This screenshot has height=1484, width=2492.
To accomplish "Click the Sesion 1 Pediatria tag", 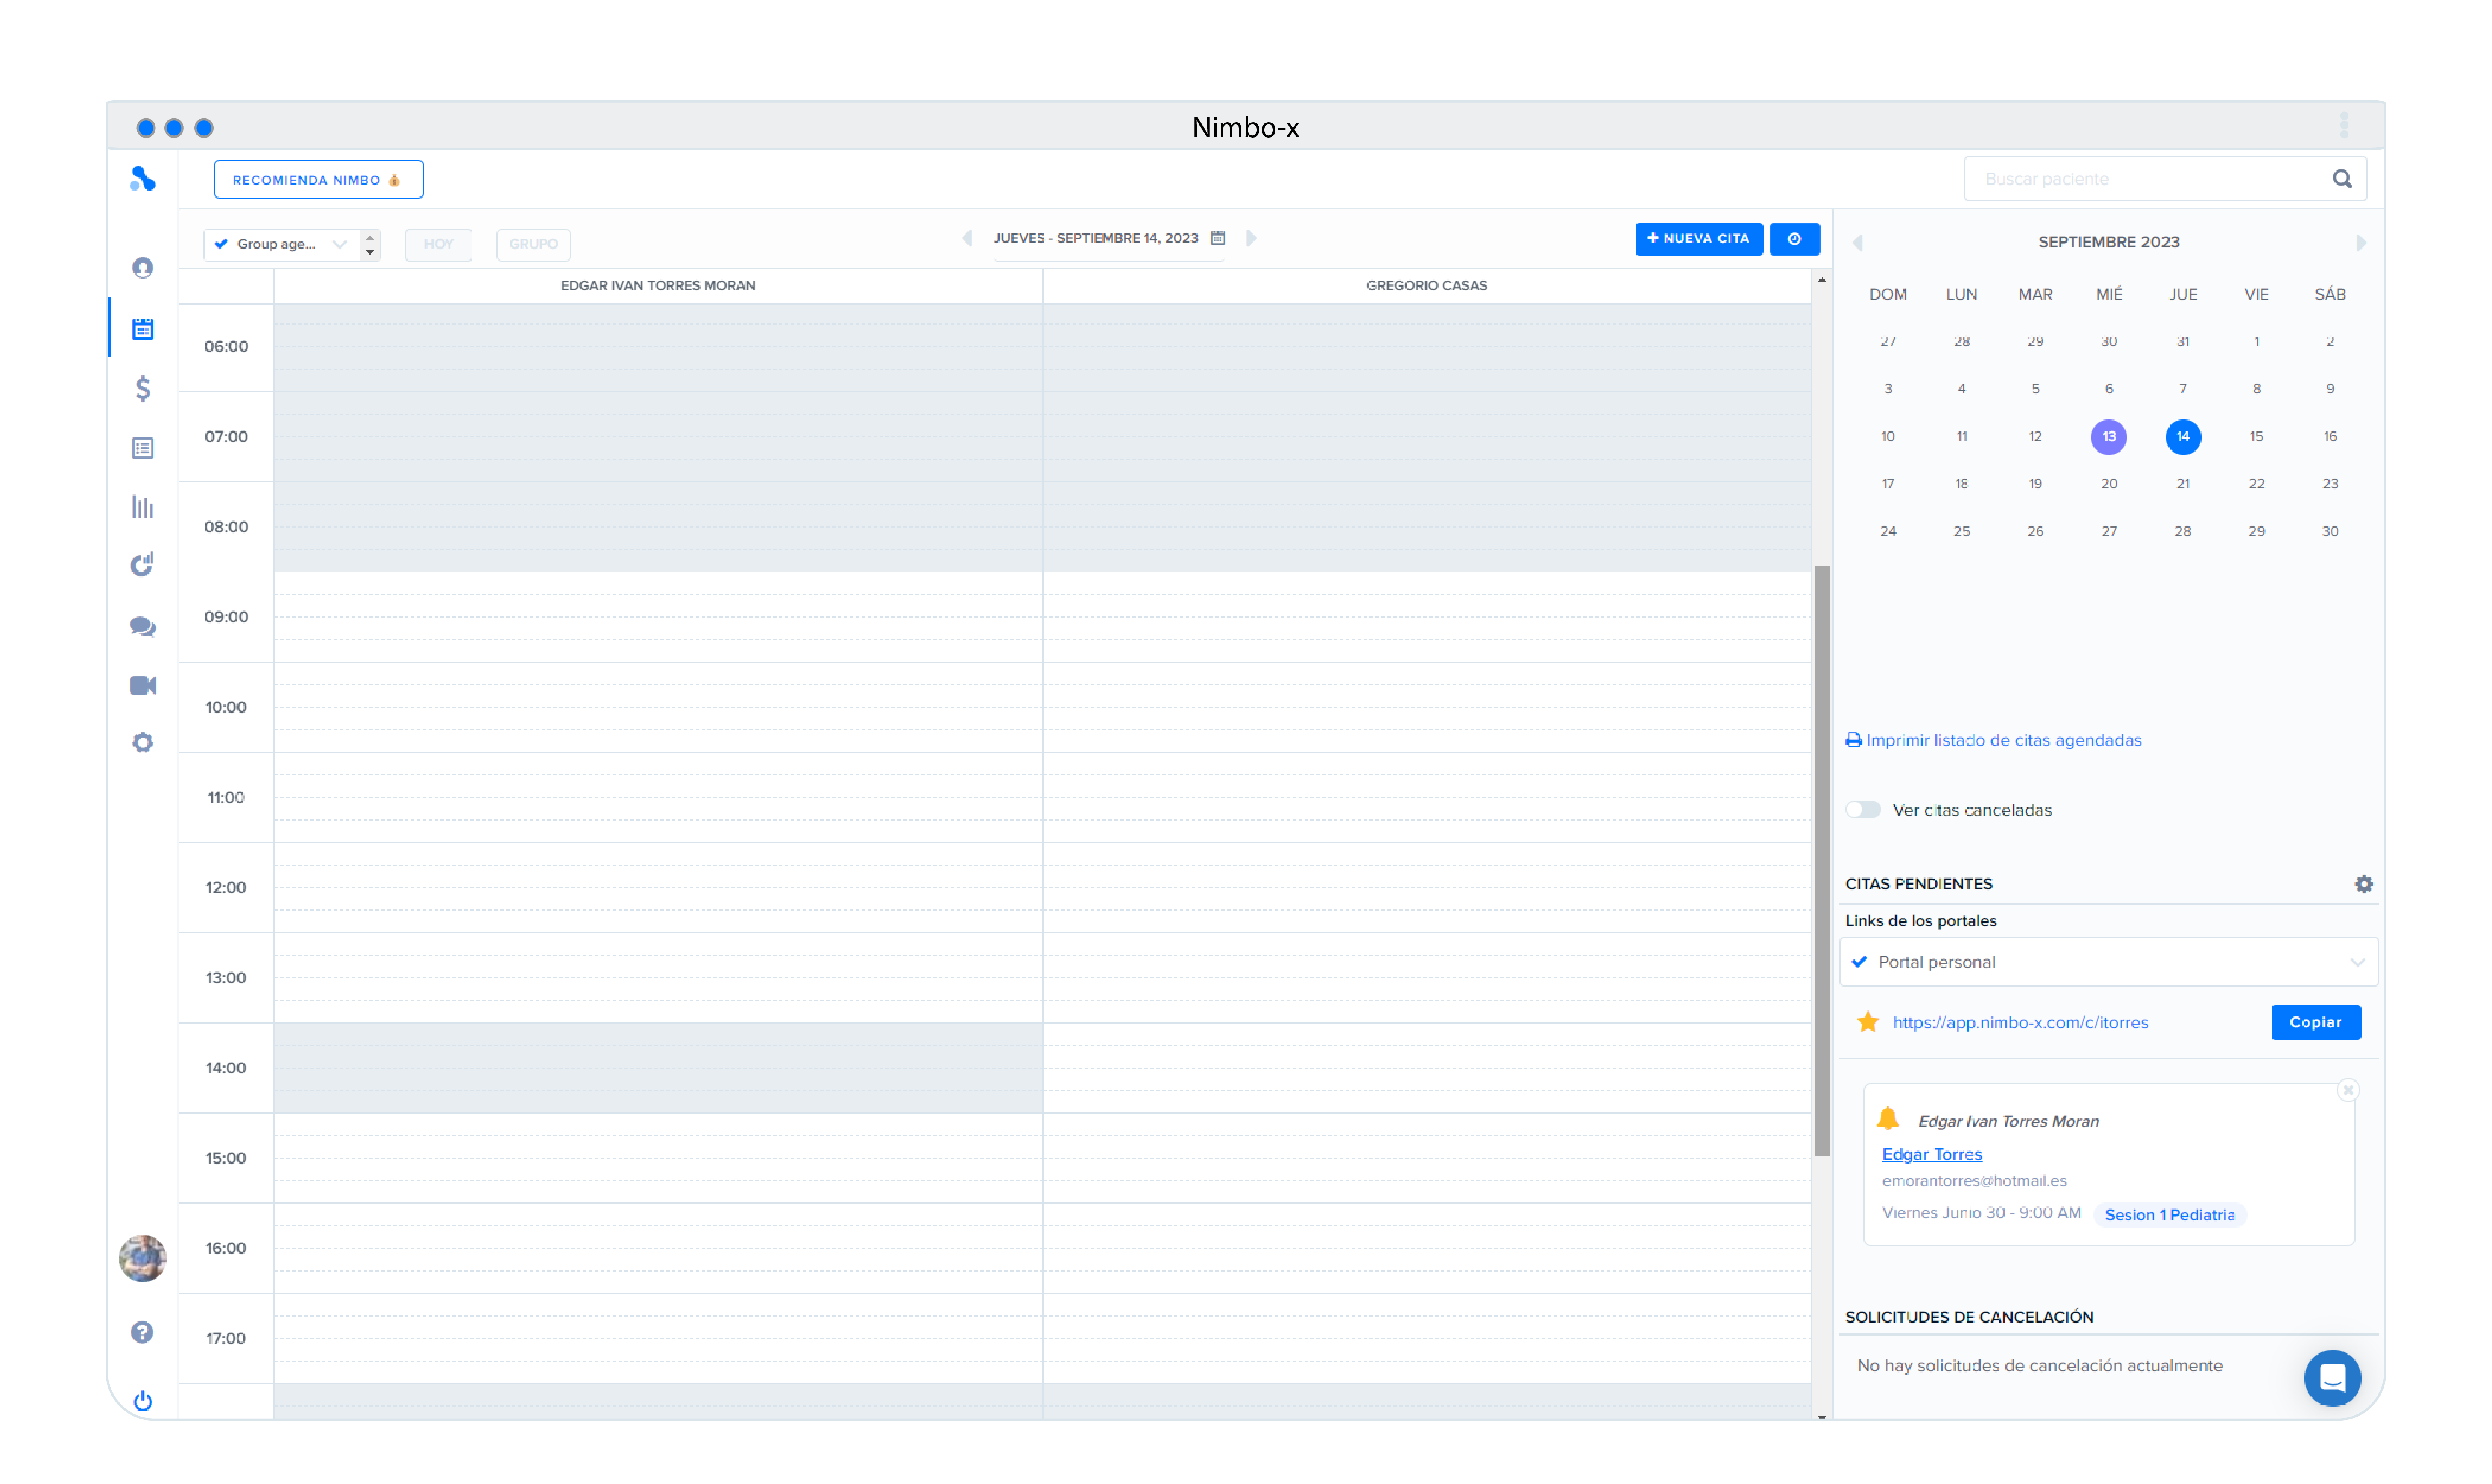I will coord(2169,1215).
